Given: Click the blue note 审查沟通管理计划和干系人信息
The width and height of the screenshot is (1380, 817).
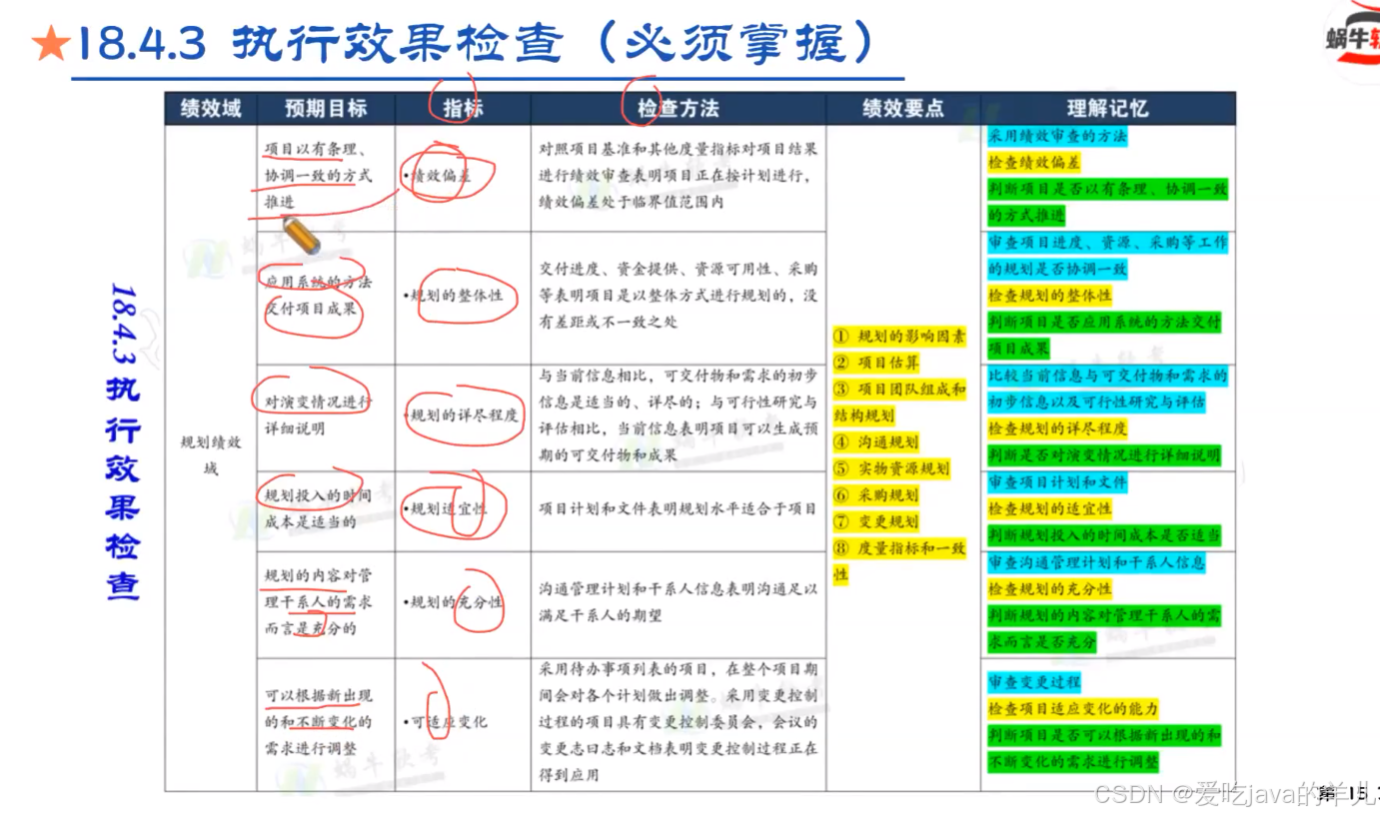Looking at the screenshot, I should (1096, 562).
